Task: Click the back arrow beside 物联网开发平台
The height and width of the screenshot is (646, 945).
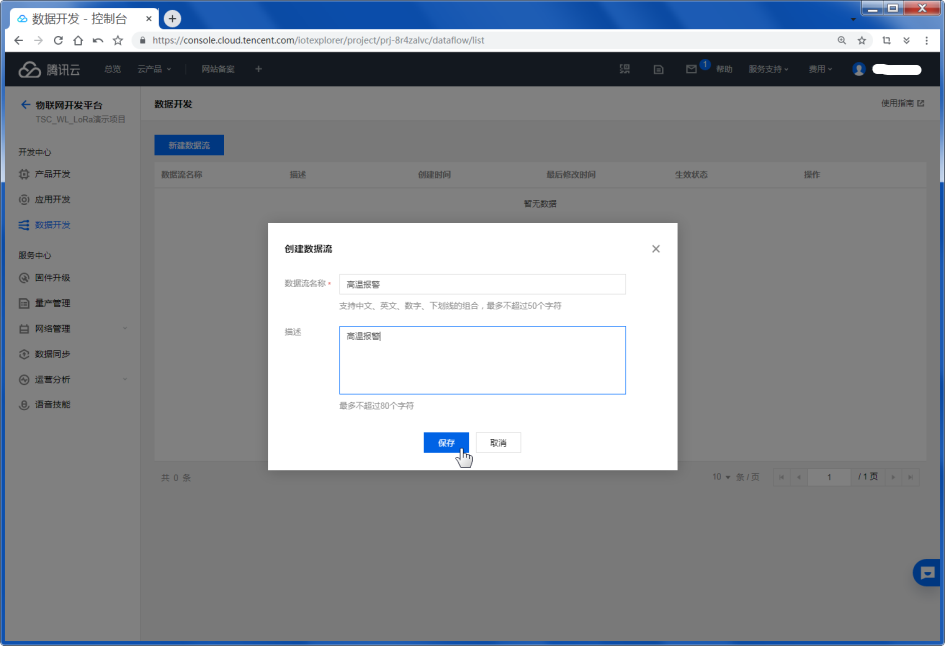Action: point(25,105)
